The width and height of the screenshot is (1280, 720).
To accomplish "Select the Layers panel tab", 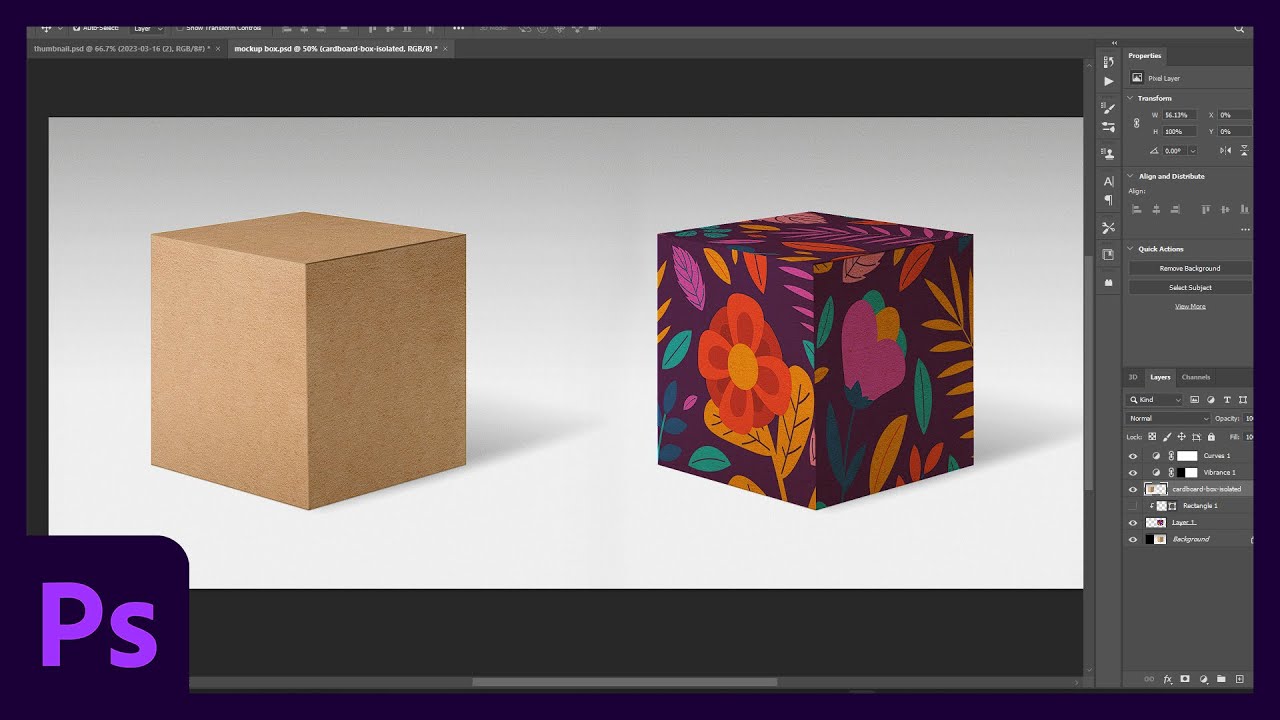I will pyautogui.click(x=1160, y=377).
